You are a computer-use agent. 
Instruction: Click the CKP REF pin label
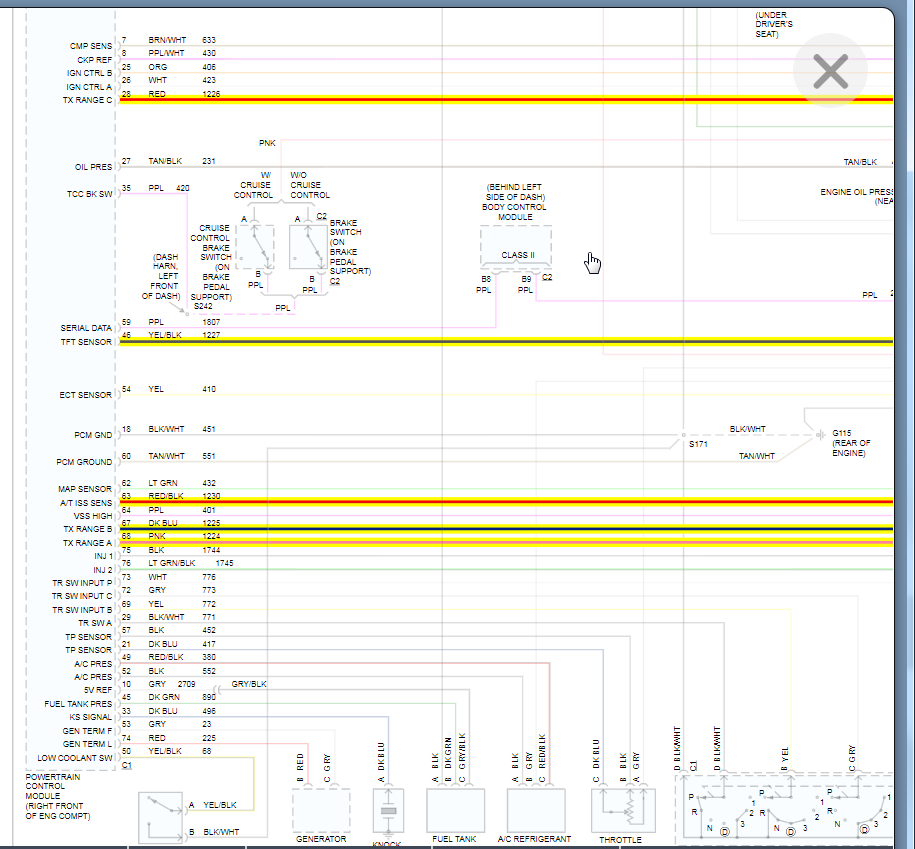[95, 60]
